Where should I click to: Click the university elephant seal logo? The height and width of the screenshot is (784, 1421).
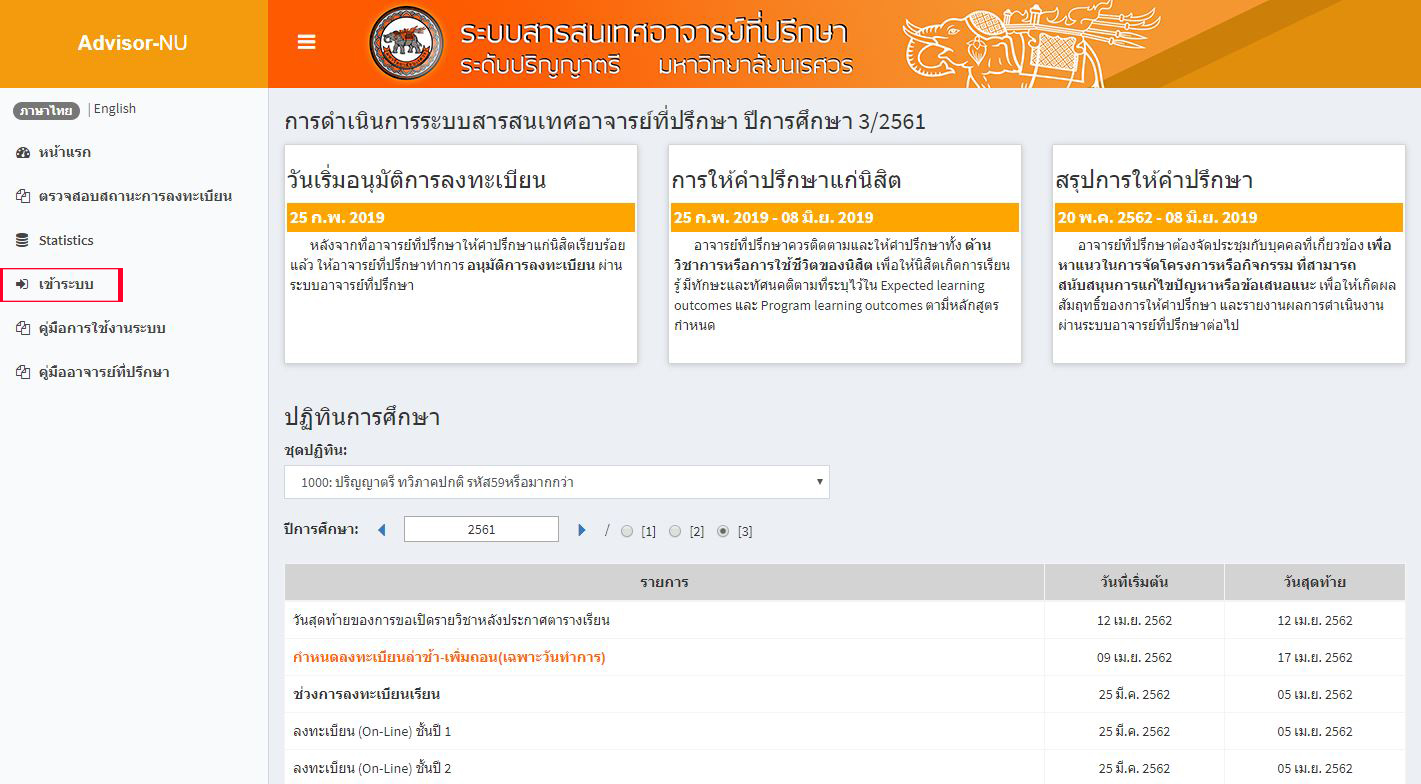point(406,44)
